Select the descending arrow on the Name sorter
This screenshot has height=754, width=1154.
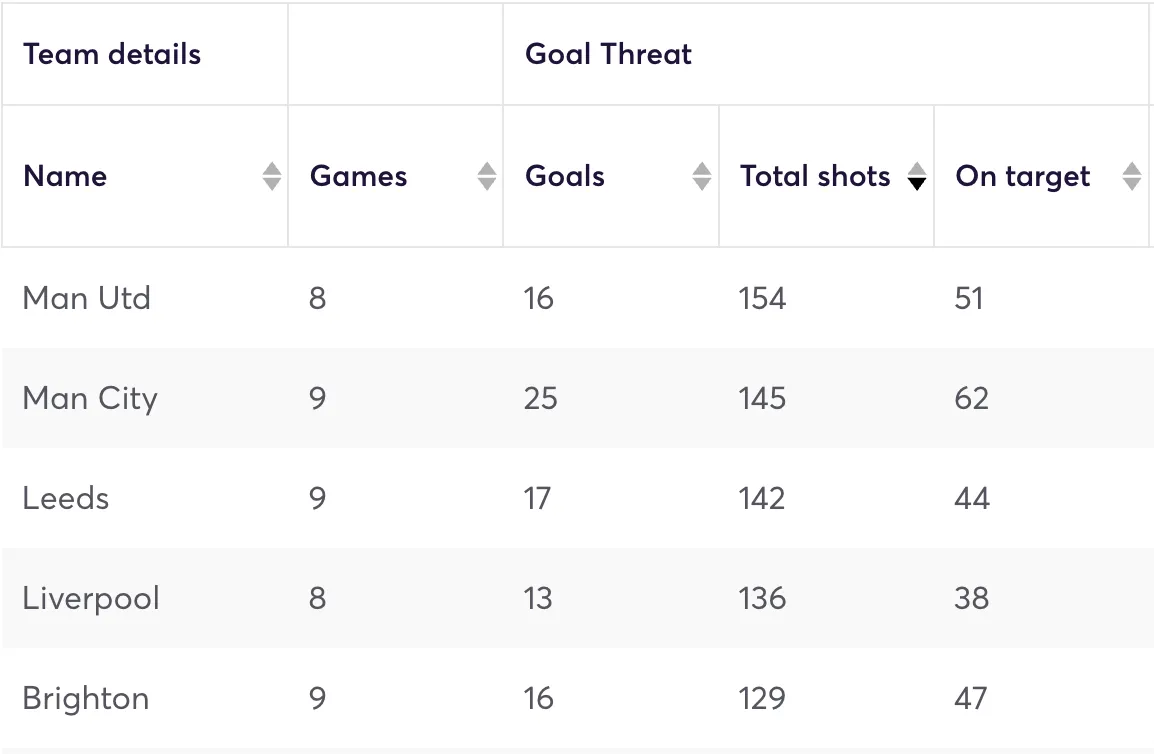click(x=272, y=184)
